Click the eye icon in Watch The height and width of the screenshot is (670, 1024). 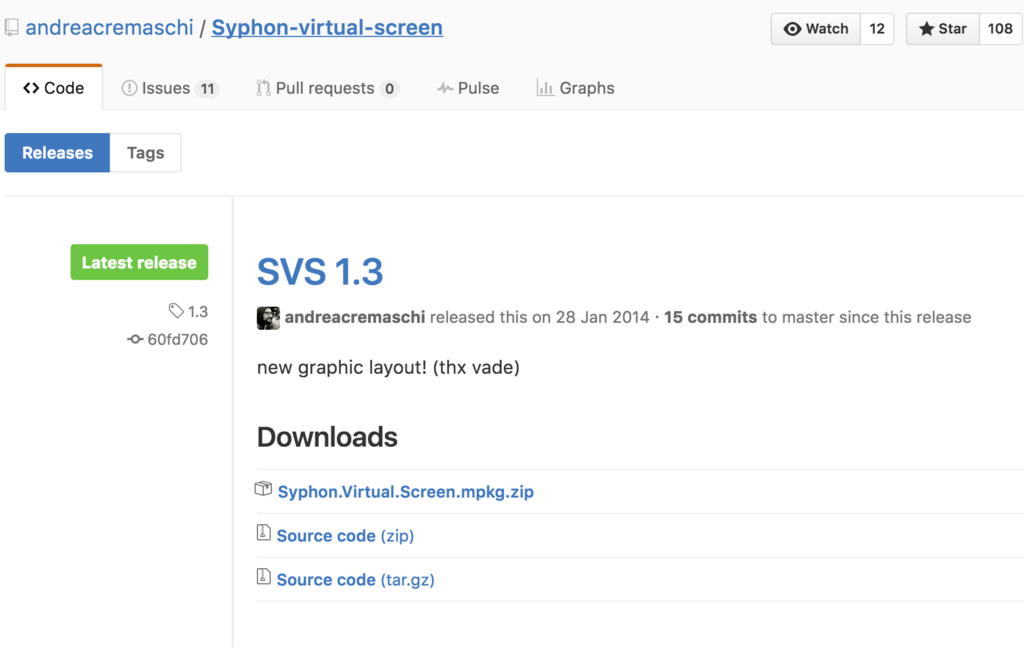pos(792,29)
